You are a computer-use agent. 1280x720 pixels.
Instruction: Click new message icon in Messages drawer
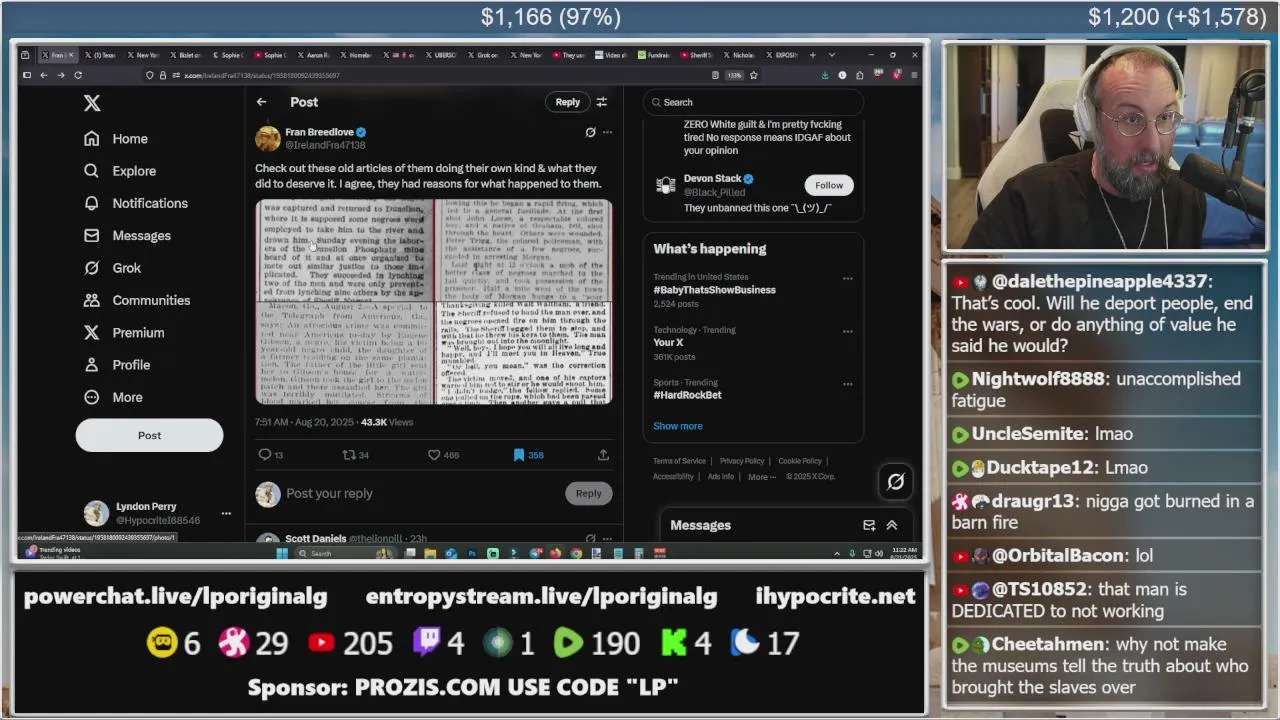869,525
